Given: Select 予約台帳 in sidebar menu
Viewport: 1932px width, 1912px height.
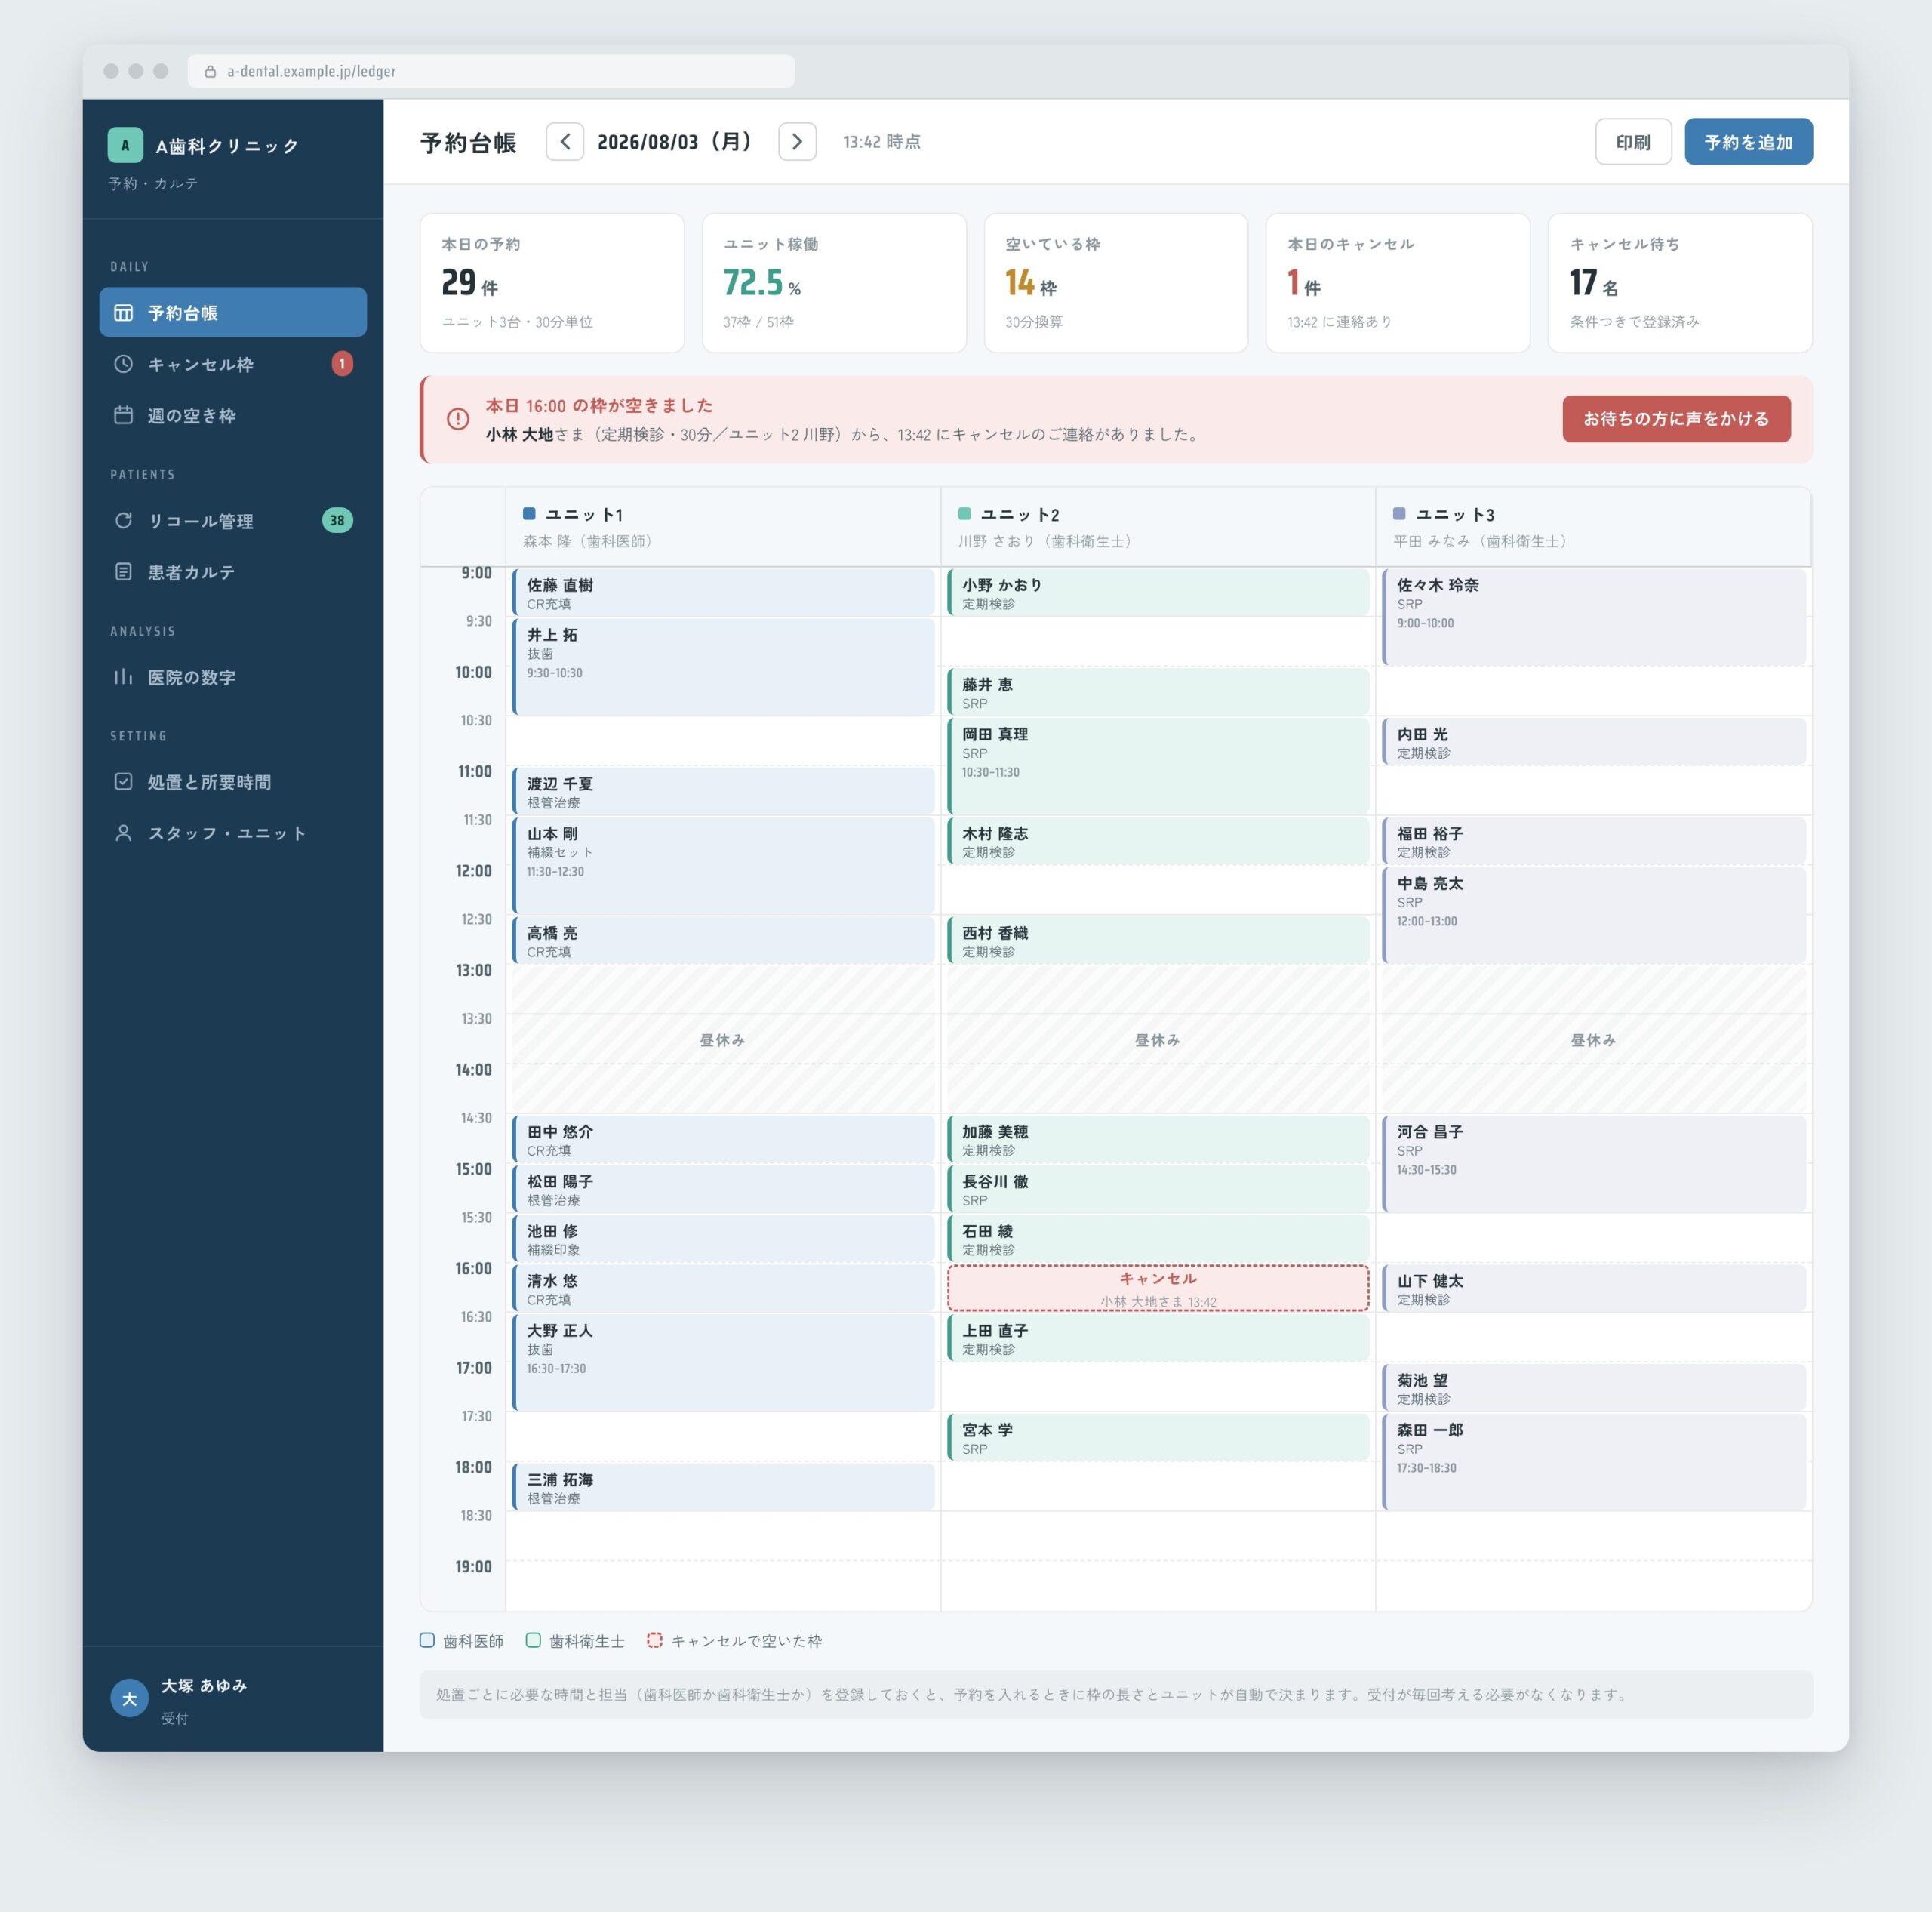Looking at the screenshot, I should [x=233, y=312].
